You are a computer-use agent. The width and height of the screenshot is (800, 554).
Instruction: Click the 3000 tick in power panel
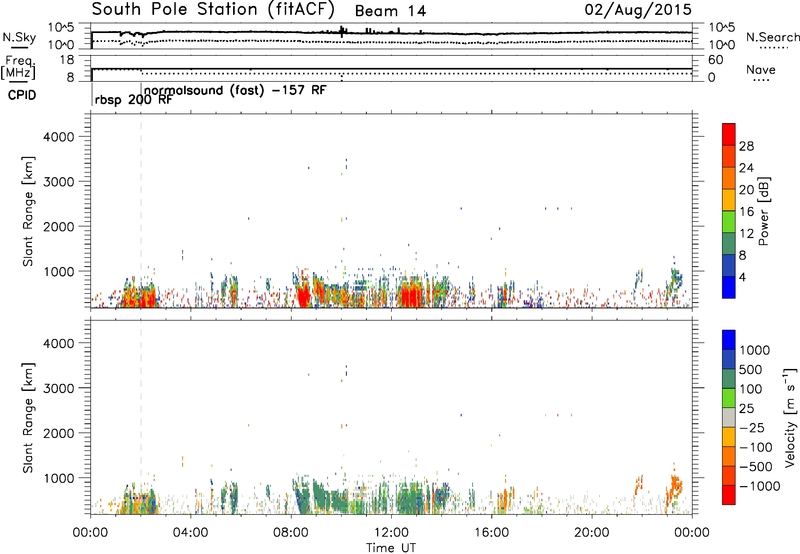pos(59,182)
